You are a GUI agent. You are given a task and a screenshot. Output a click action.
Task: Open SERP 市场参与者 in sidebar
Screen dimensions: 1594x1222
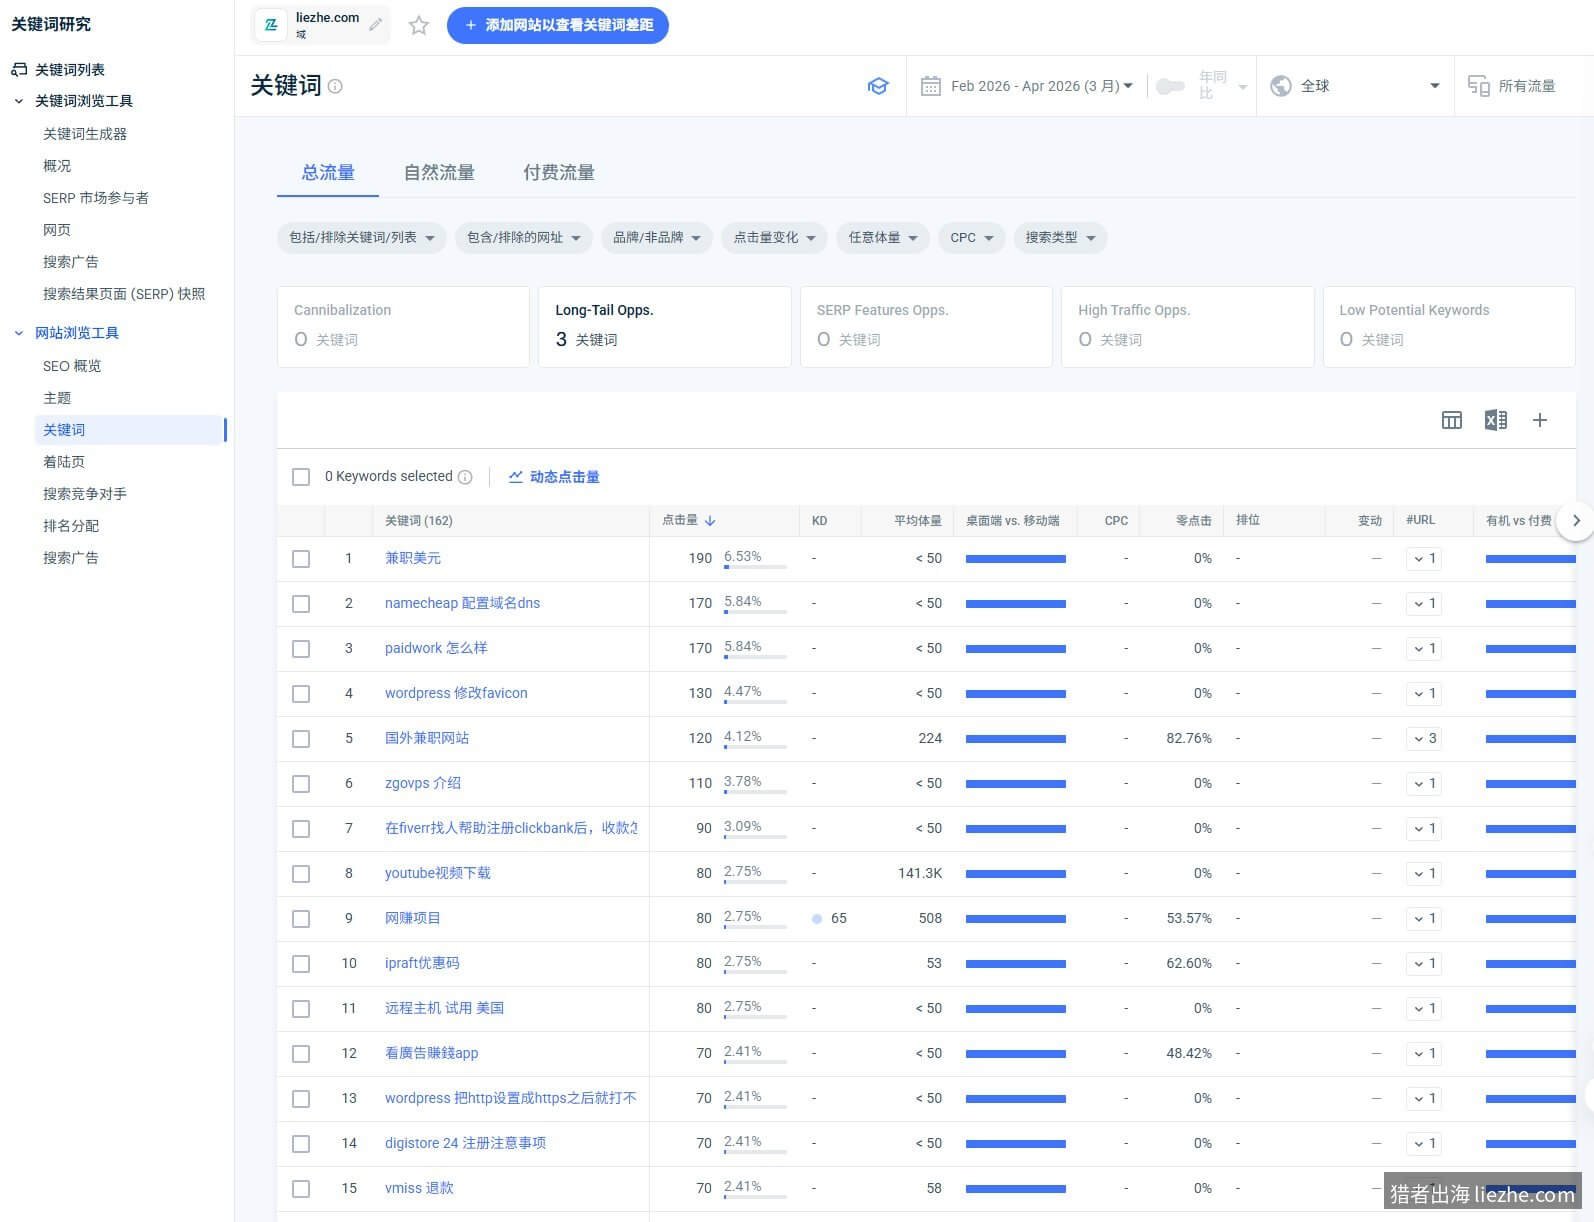pos(96,198)
